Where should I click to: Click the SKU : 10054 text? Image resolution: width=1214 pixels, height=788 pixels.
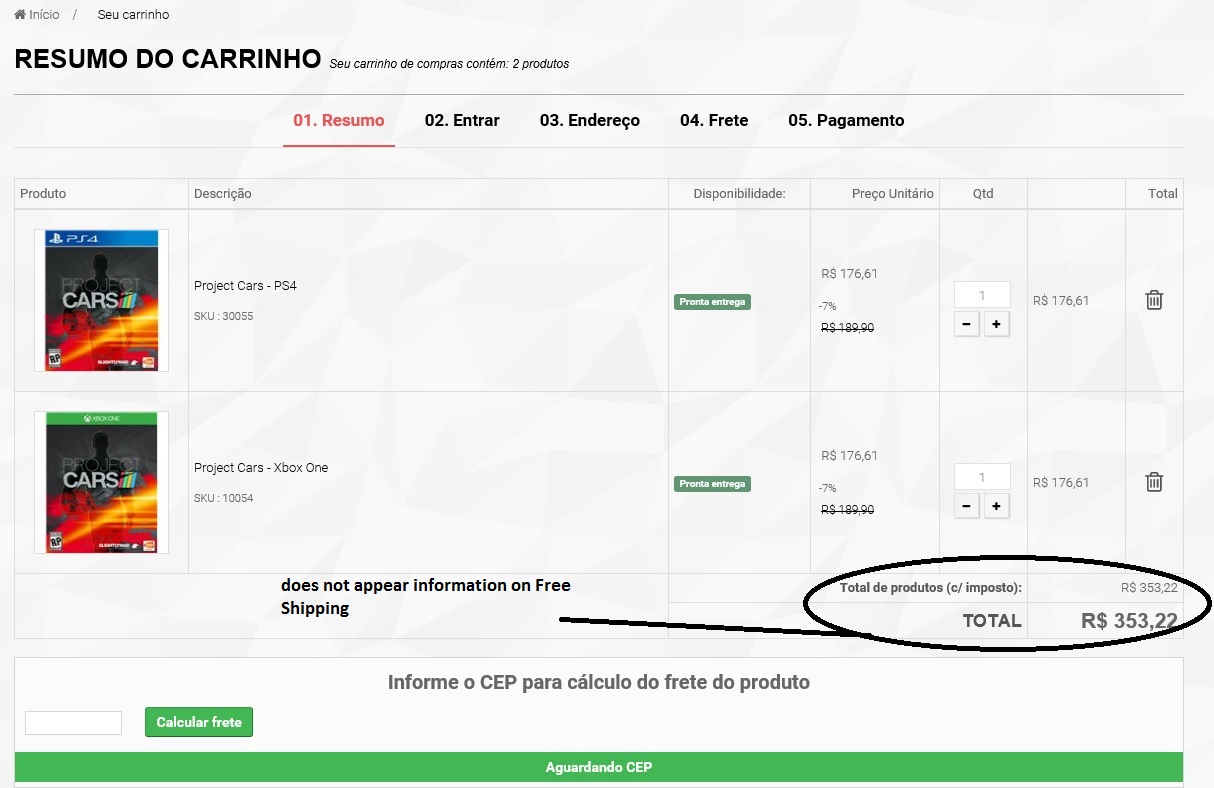[224, 498]
